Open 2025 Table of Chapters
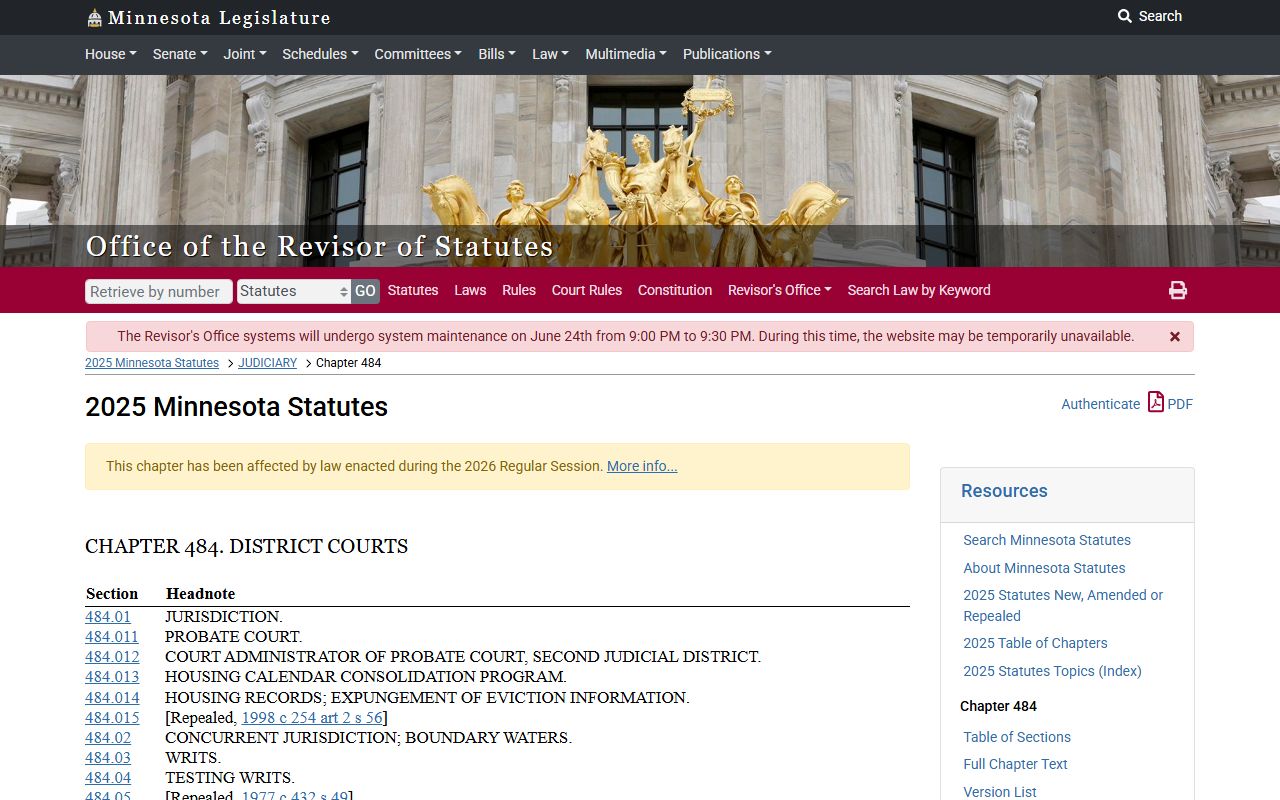Screen dimensions: 1280x800 pyautogui.click(x=1035, y=643)
